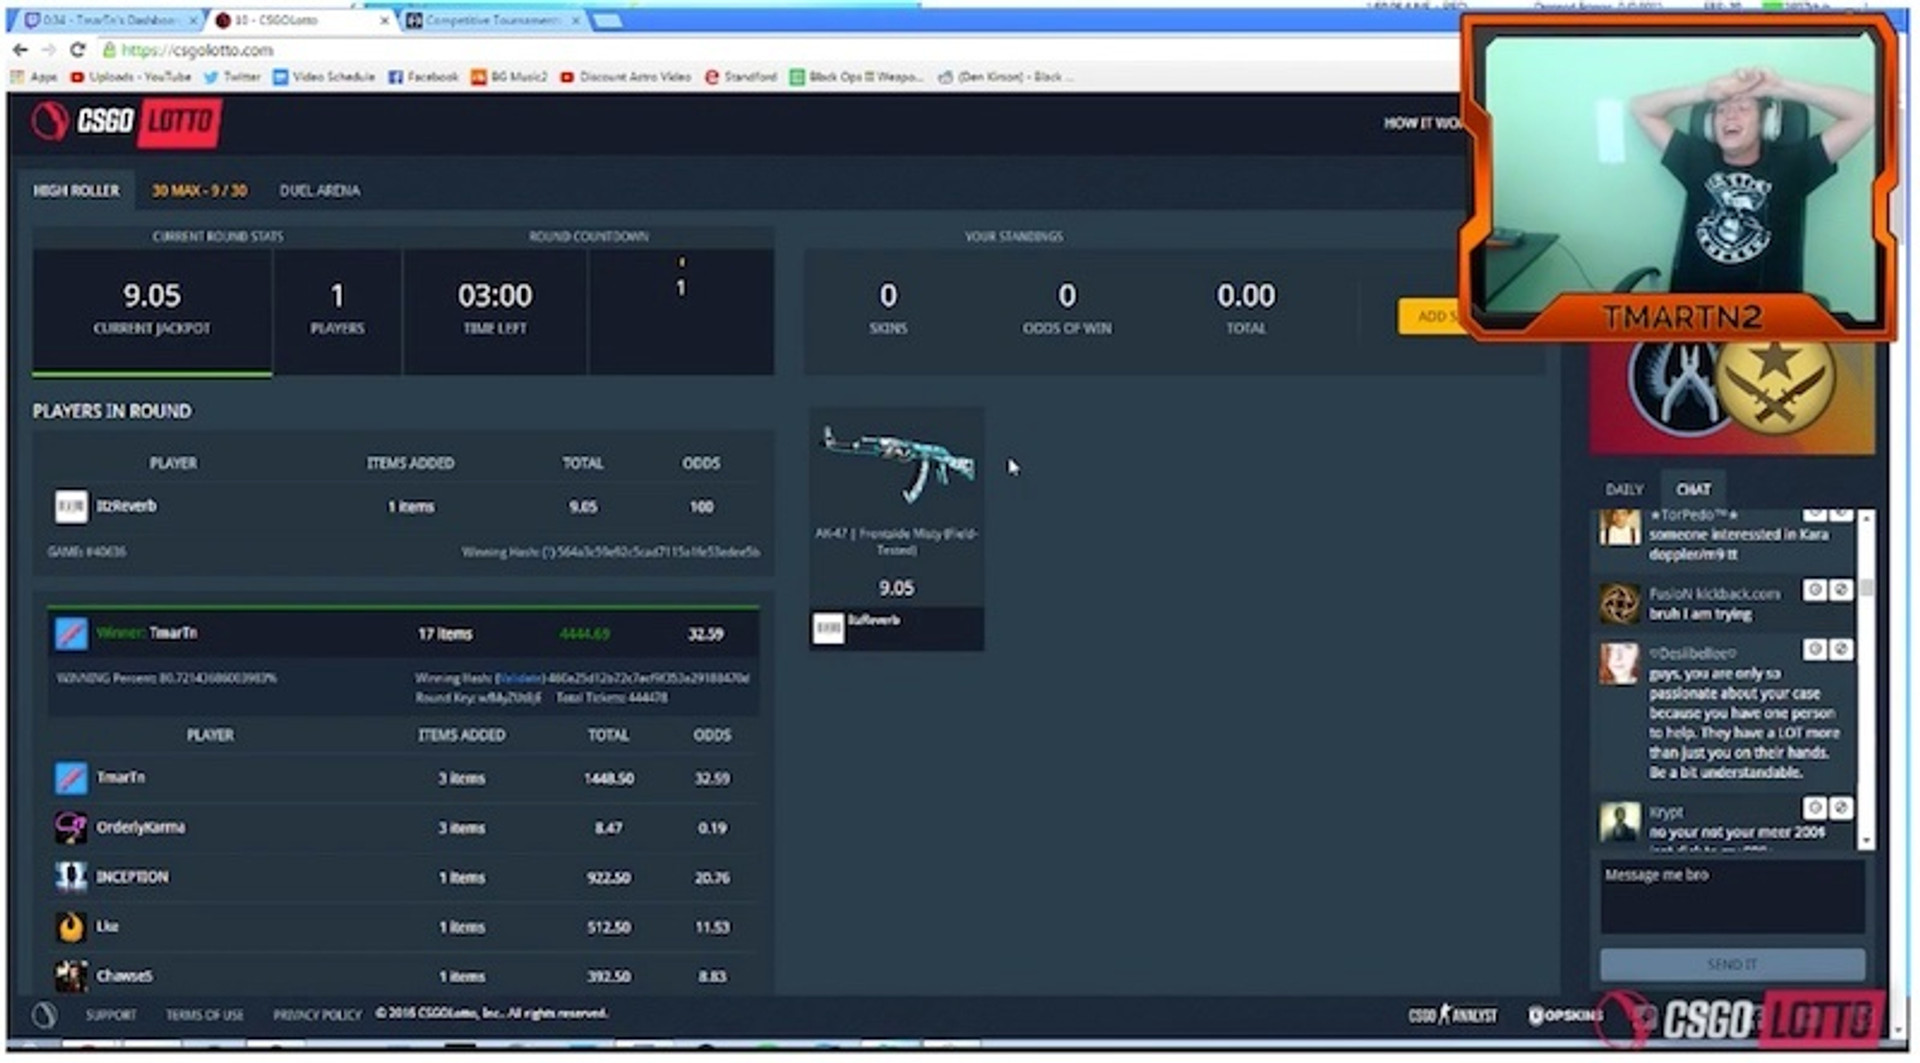
Task: Open the Duel Arena tab
Action: (319, 190)
